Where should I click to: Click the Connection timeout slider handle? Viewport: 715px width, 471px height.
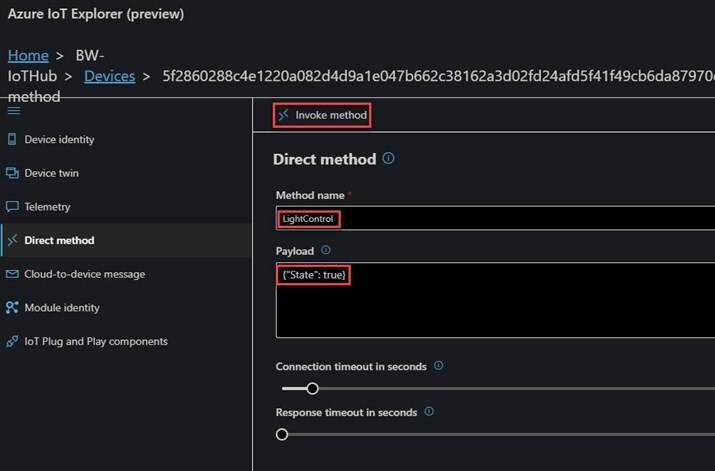[x=312, y=388]
